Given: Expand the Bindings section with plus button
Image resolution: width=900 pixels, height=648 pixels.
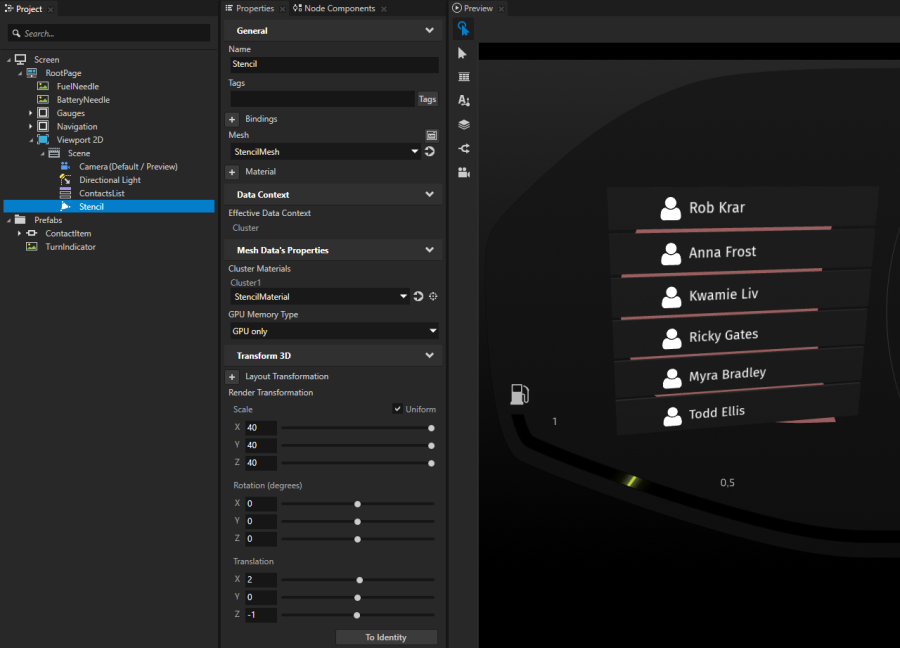Looking at the screenshot, I should pos(233,119).
